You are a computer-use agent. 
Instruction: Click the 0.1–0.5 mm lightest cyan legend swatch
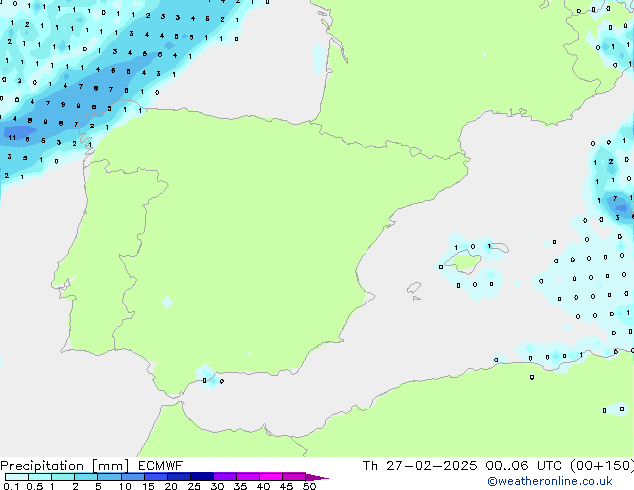pos(17,477)
